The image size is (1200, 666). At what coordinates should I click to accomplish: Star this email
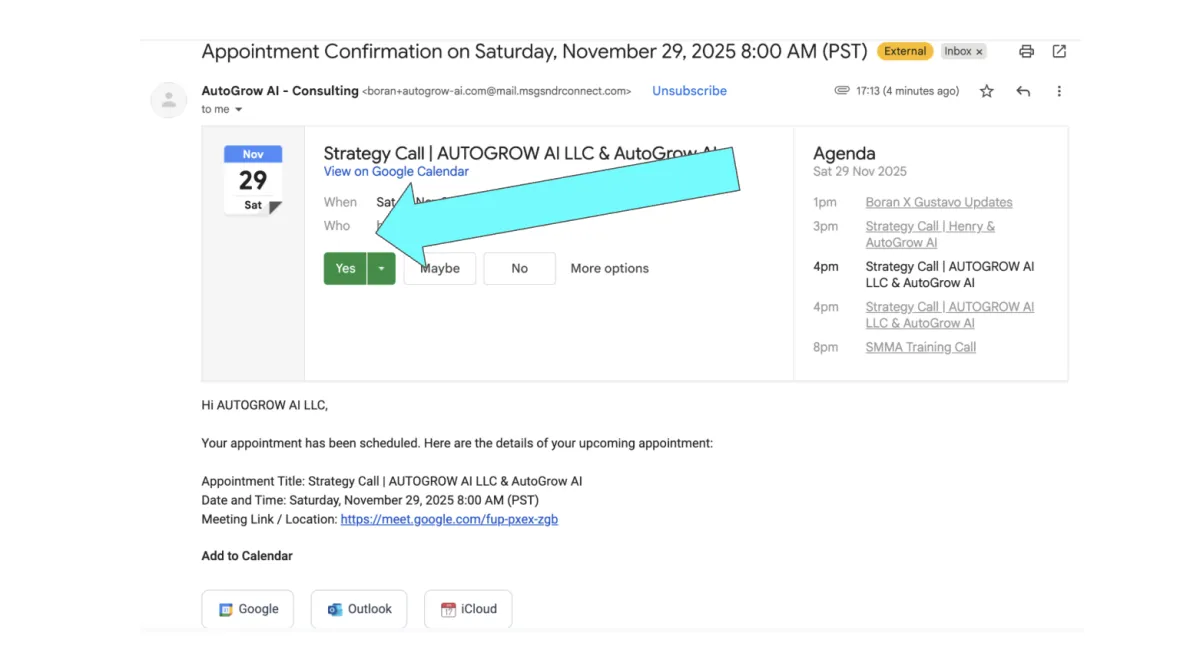(987, 91)
